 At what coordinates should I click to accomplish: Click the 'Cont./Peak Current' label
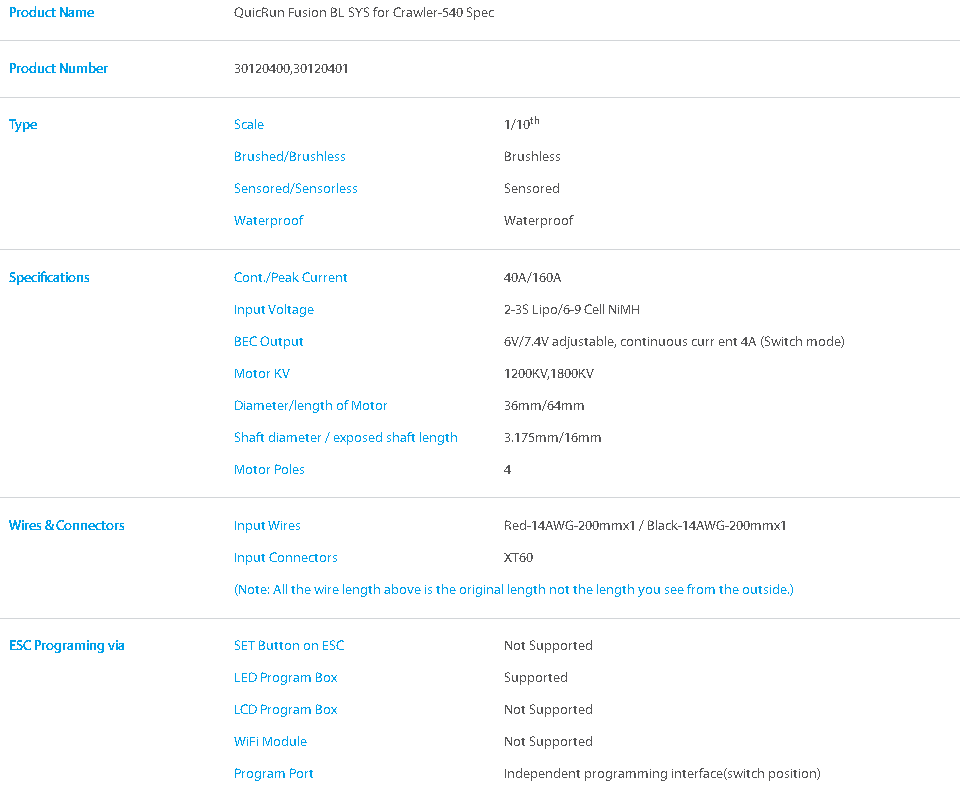click(x=290, y=278)
